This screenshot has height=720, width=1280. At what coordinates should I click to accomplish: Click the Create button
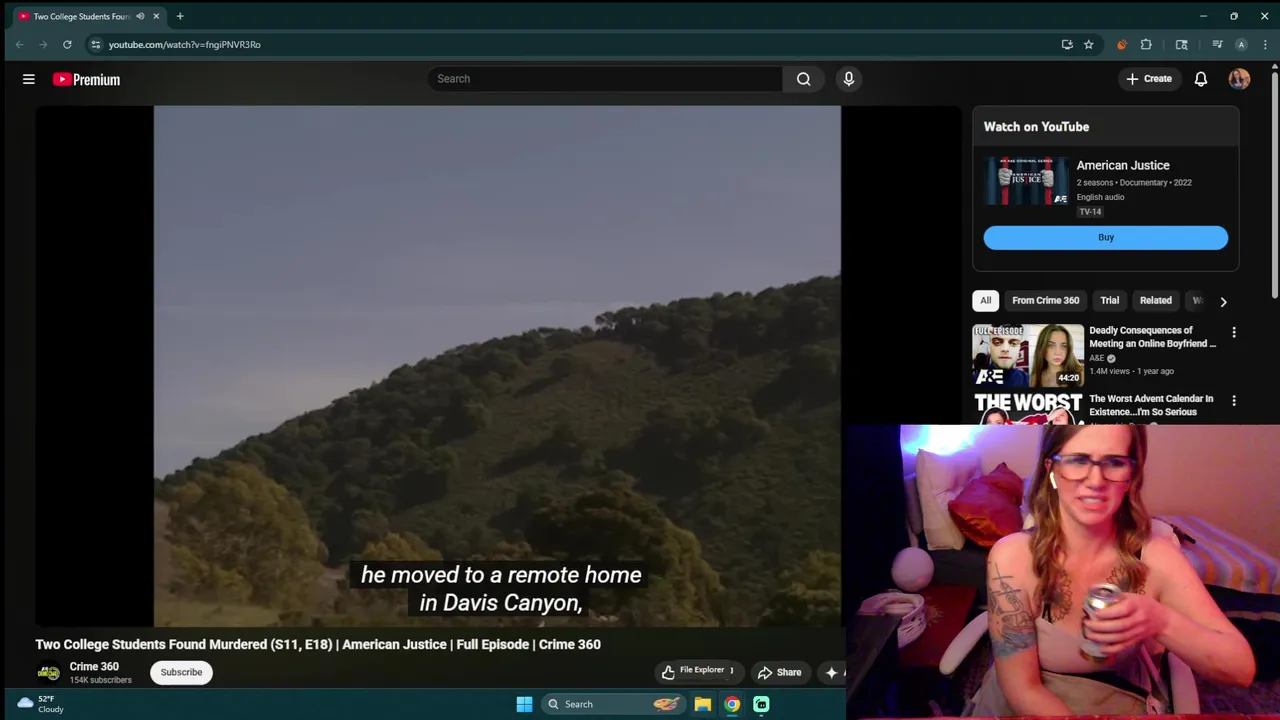pos(1148,79)
